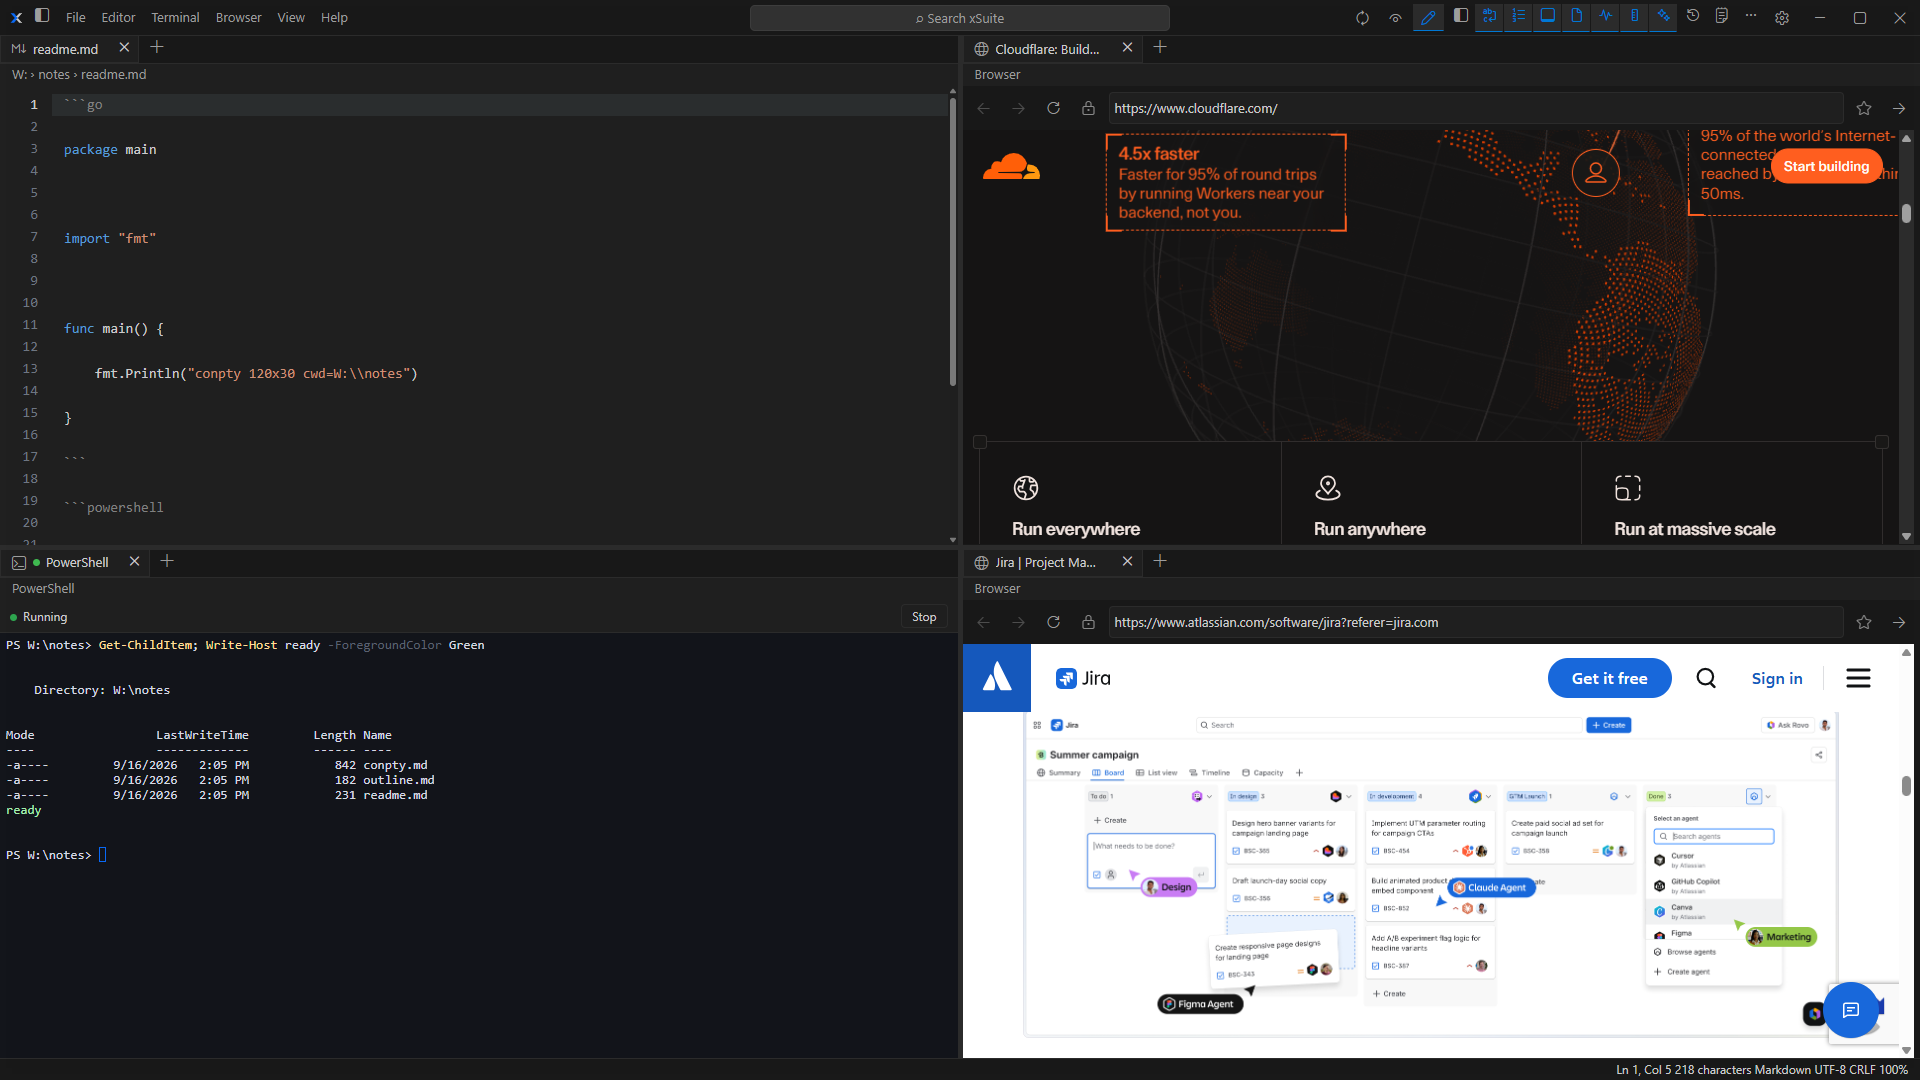This screenshot has width=1920, height=1080.
Task: Add a new terminal tab next to PowerShell
Action: [167, 562]
